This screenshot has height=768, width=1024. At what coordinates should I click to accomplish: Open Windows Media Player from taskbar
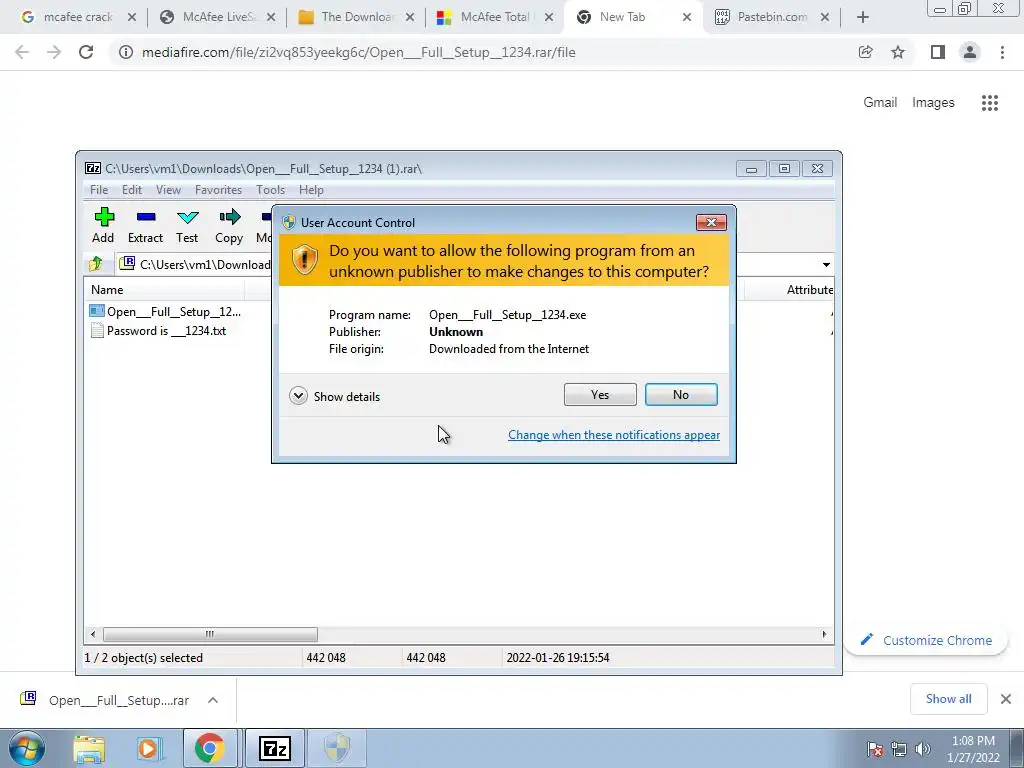(148, 749)
